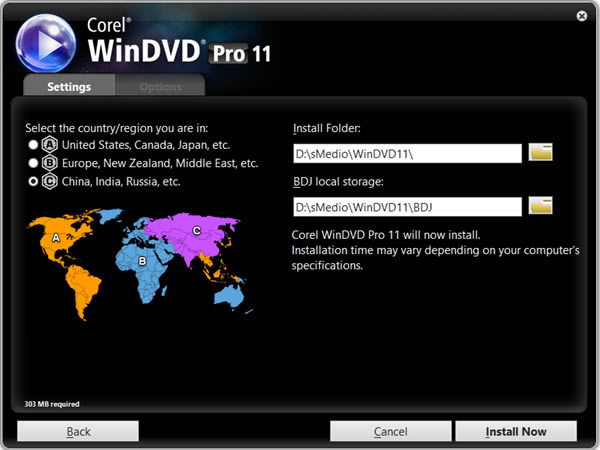Click the '303 MB required' text
The height and width of the screenshot is (450, 600).
[52, 404]
